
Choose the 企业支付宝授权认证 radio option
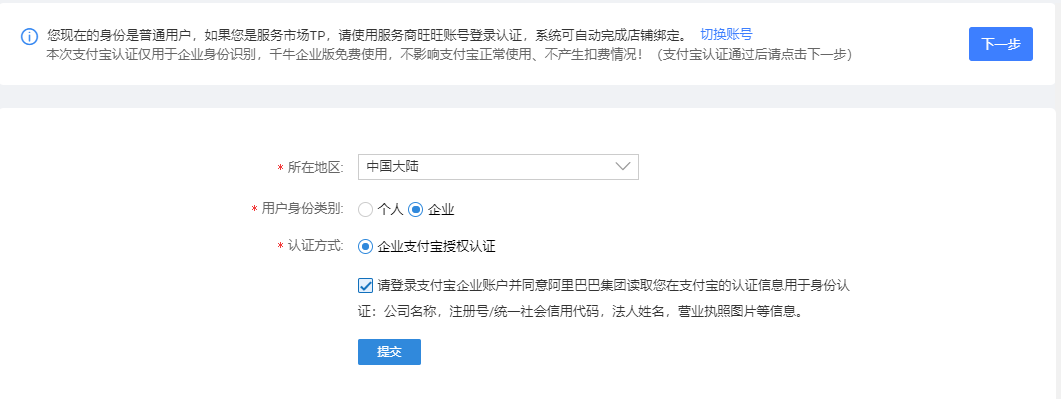click(365, 247)
